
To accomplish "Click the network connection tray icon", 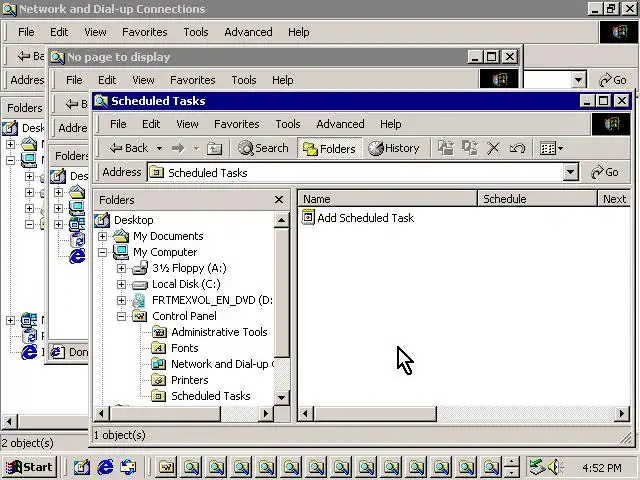I will [x=537, y=467].
